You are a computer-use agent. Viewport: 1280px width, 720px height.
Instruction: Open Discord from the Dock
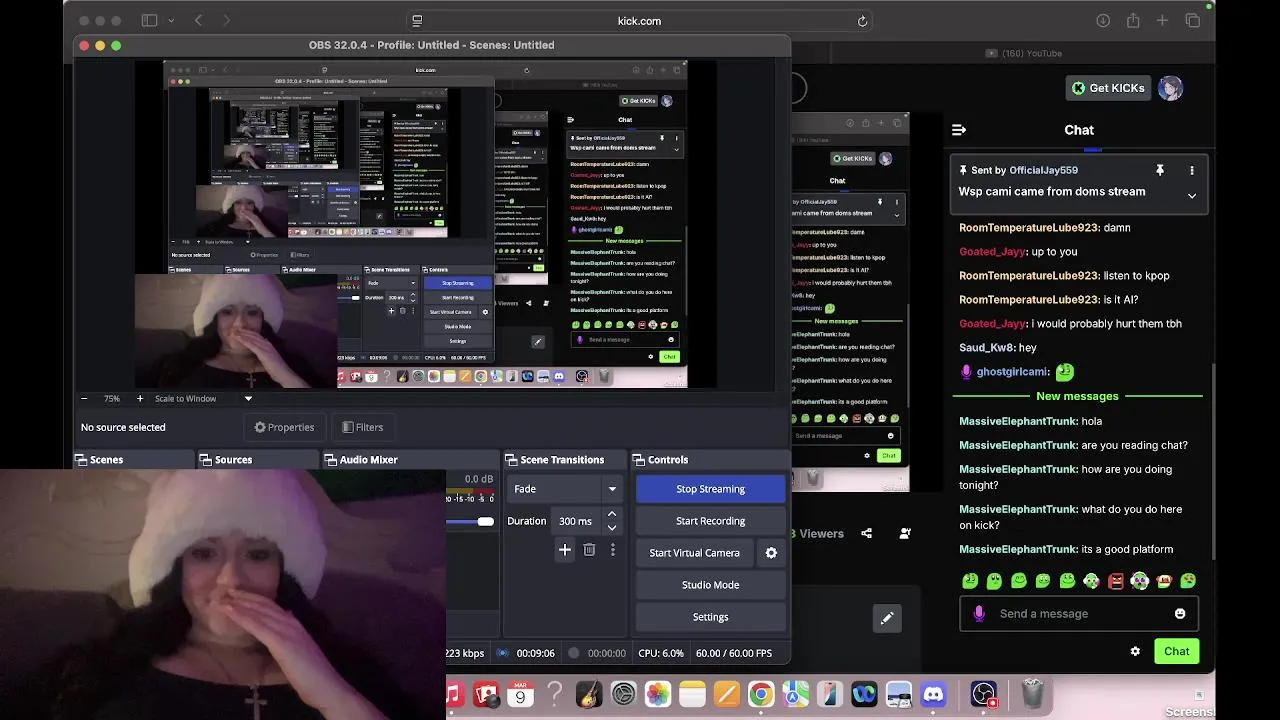coord(933,694)
